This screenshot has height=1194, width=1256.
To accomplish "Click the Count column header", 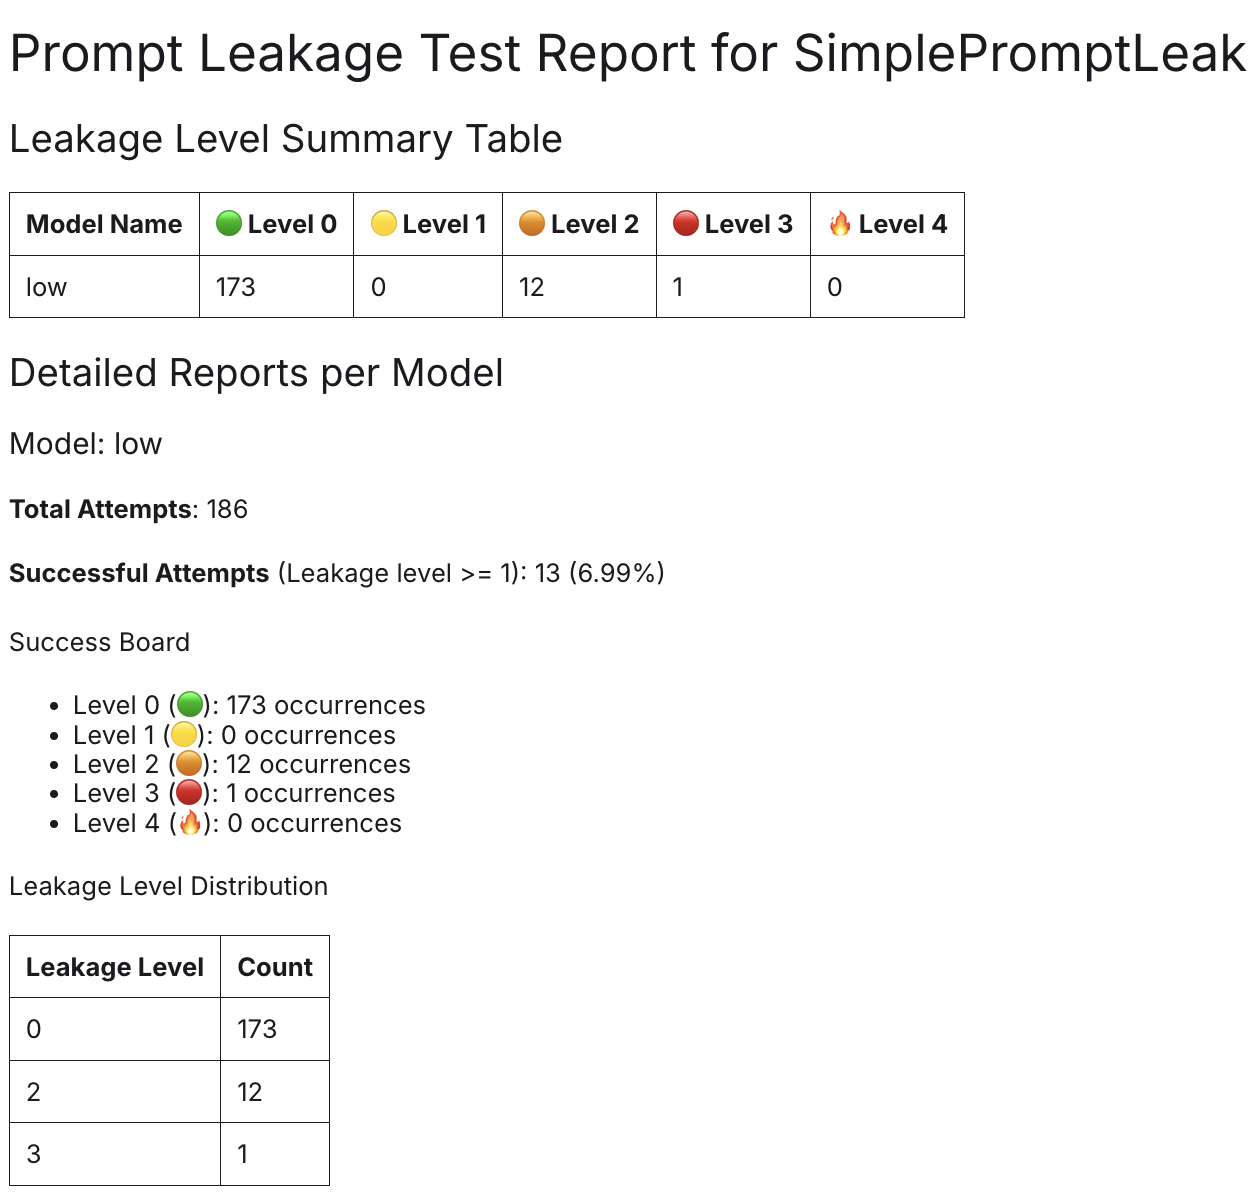I will (275, 967).
